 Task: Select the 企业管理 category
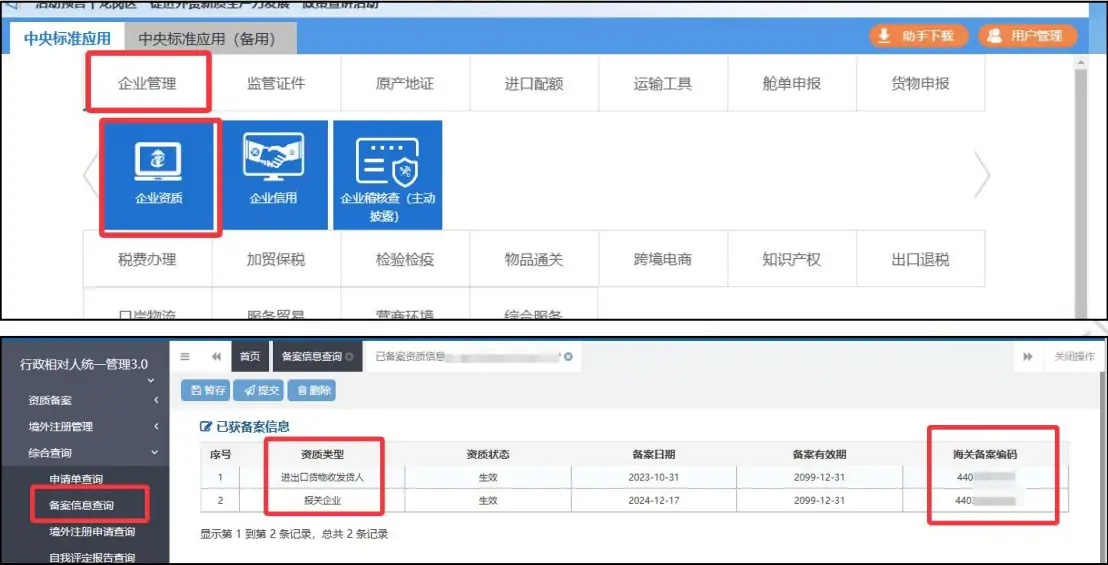click(147, 84)
